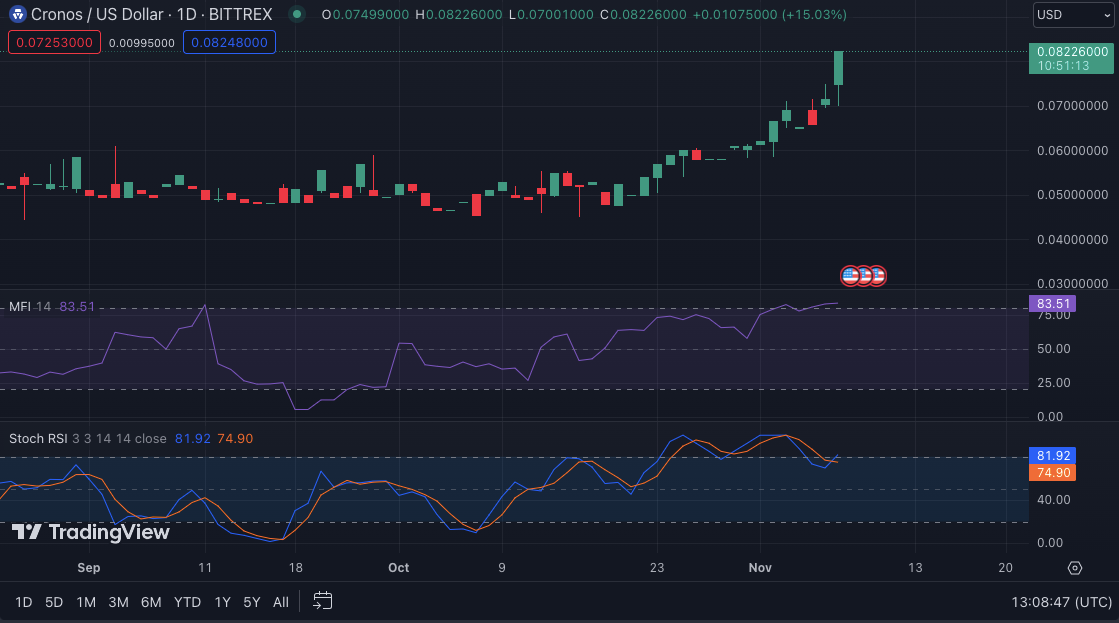Click the MFI value label 83.51

1052,303
